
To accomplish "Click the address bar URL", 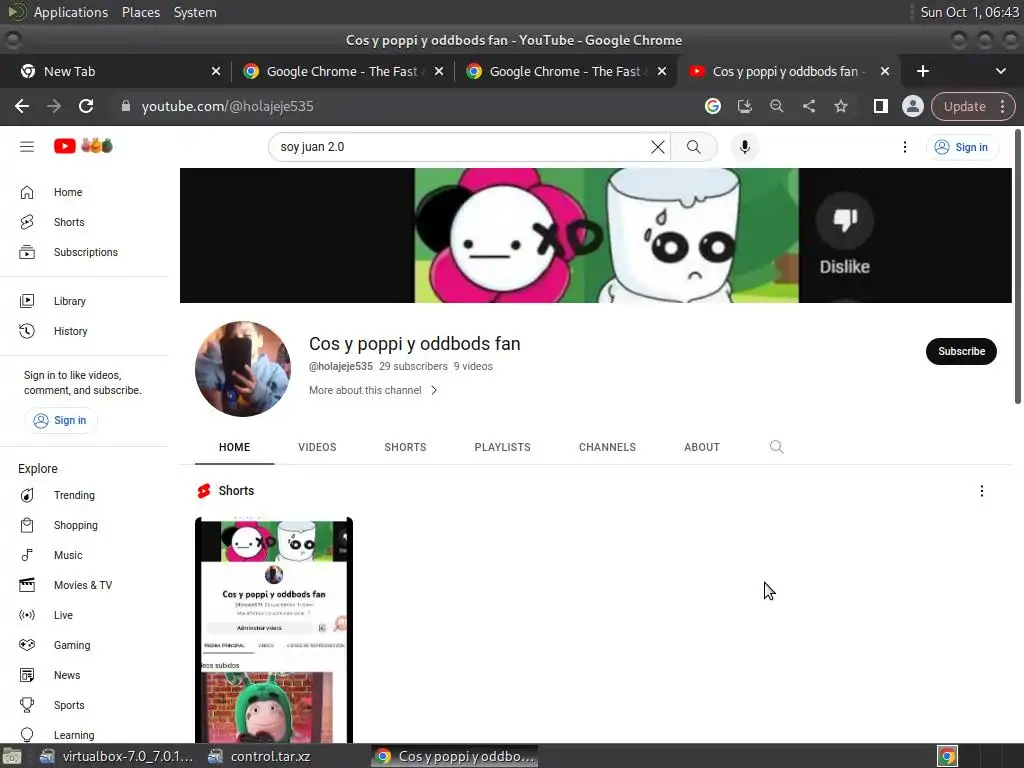I will [227, 106].
